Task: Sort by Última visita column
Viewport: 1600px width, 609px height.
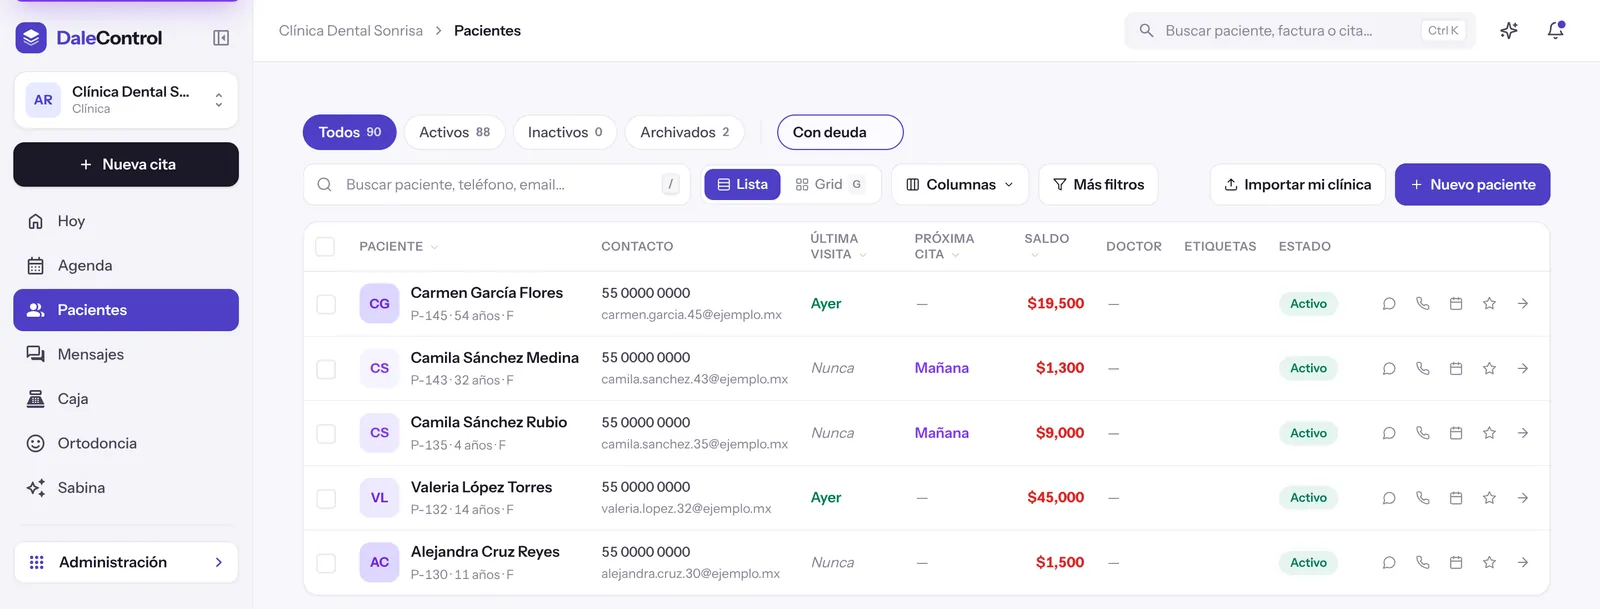Action: [838, 246]
